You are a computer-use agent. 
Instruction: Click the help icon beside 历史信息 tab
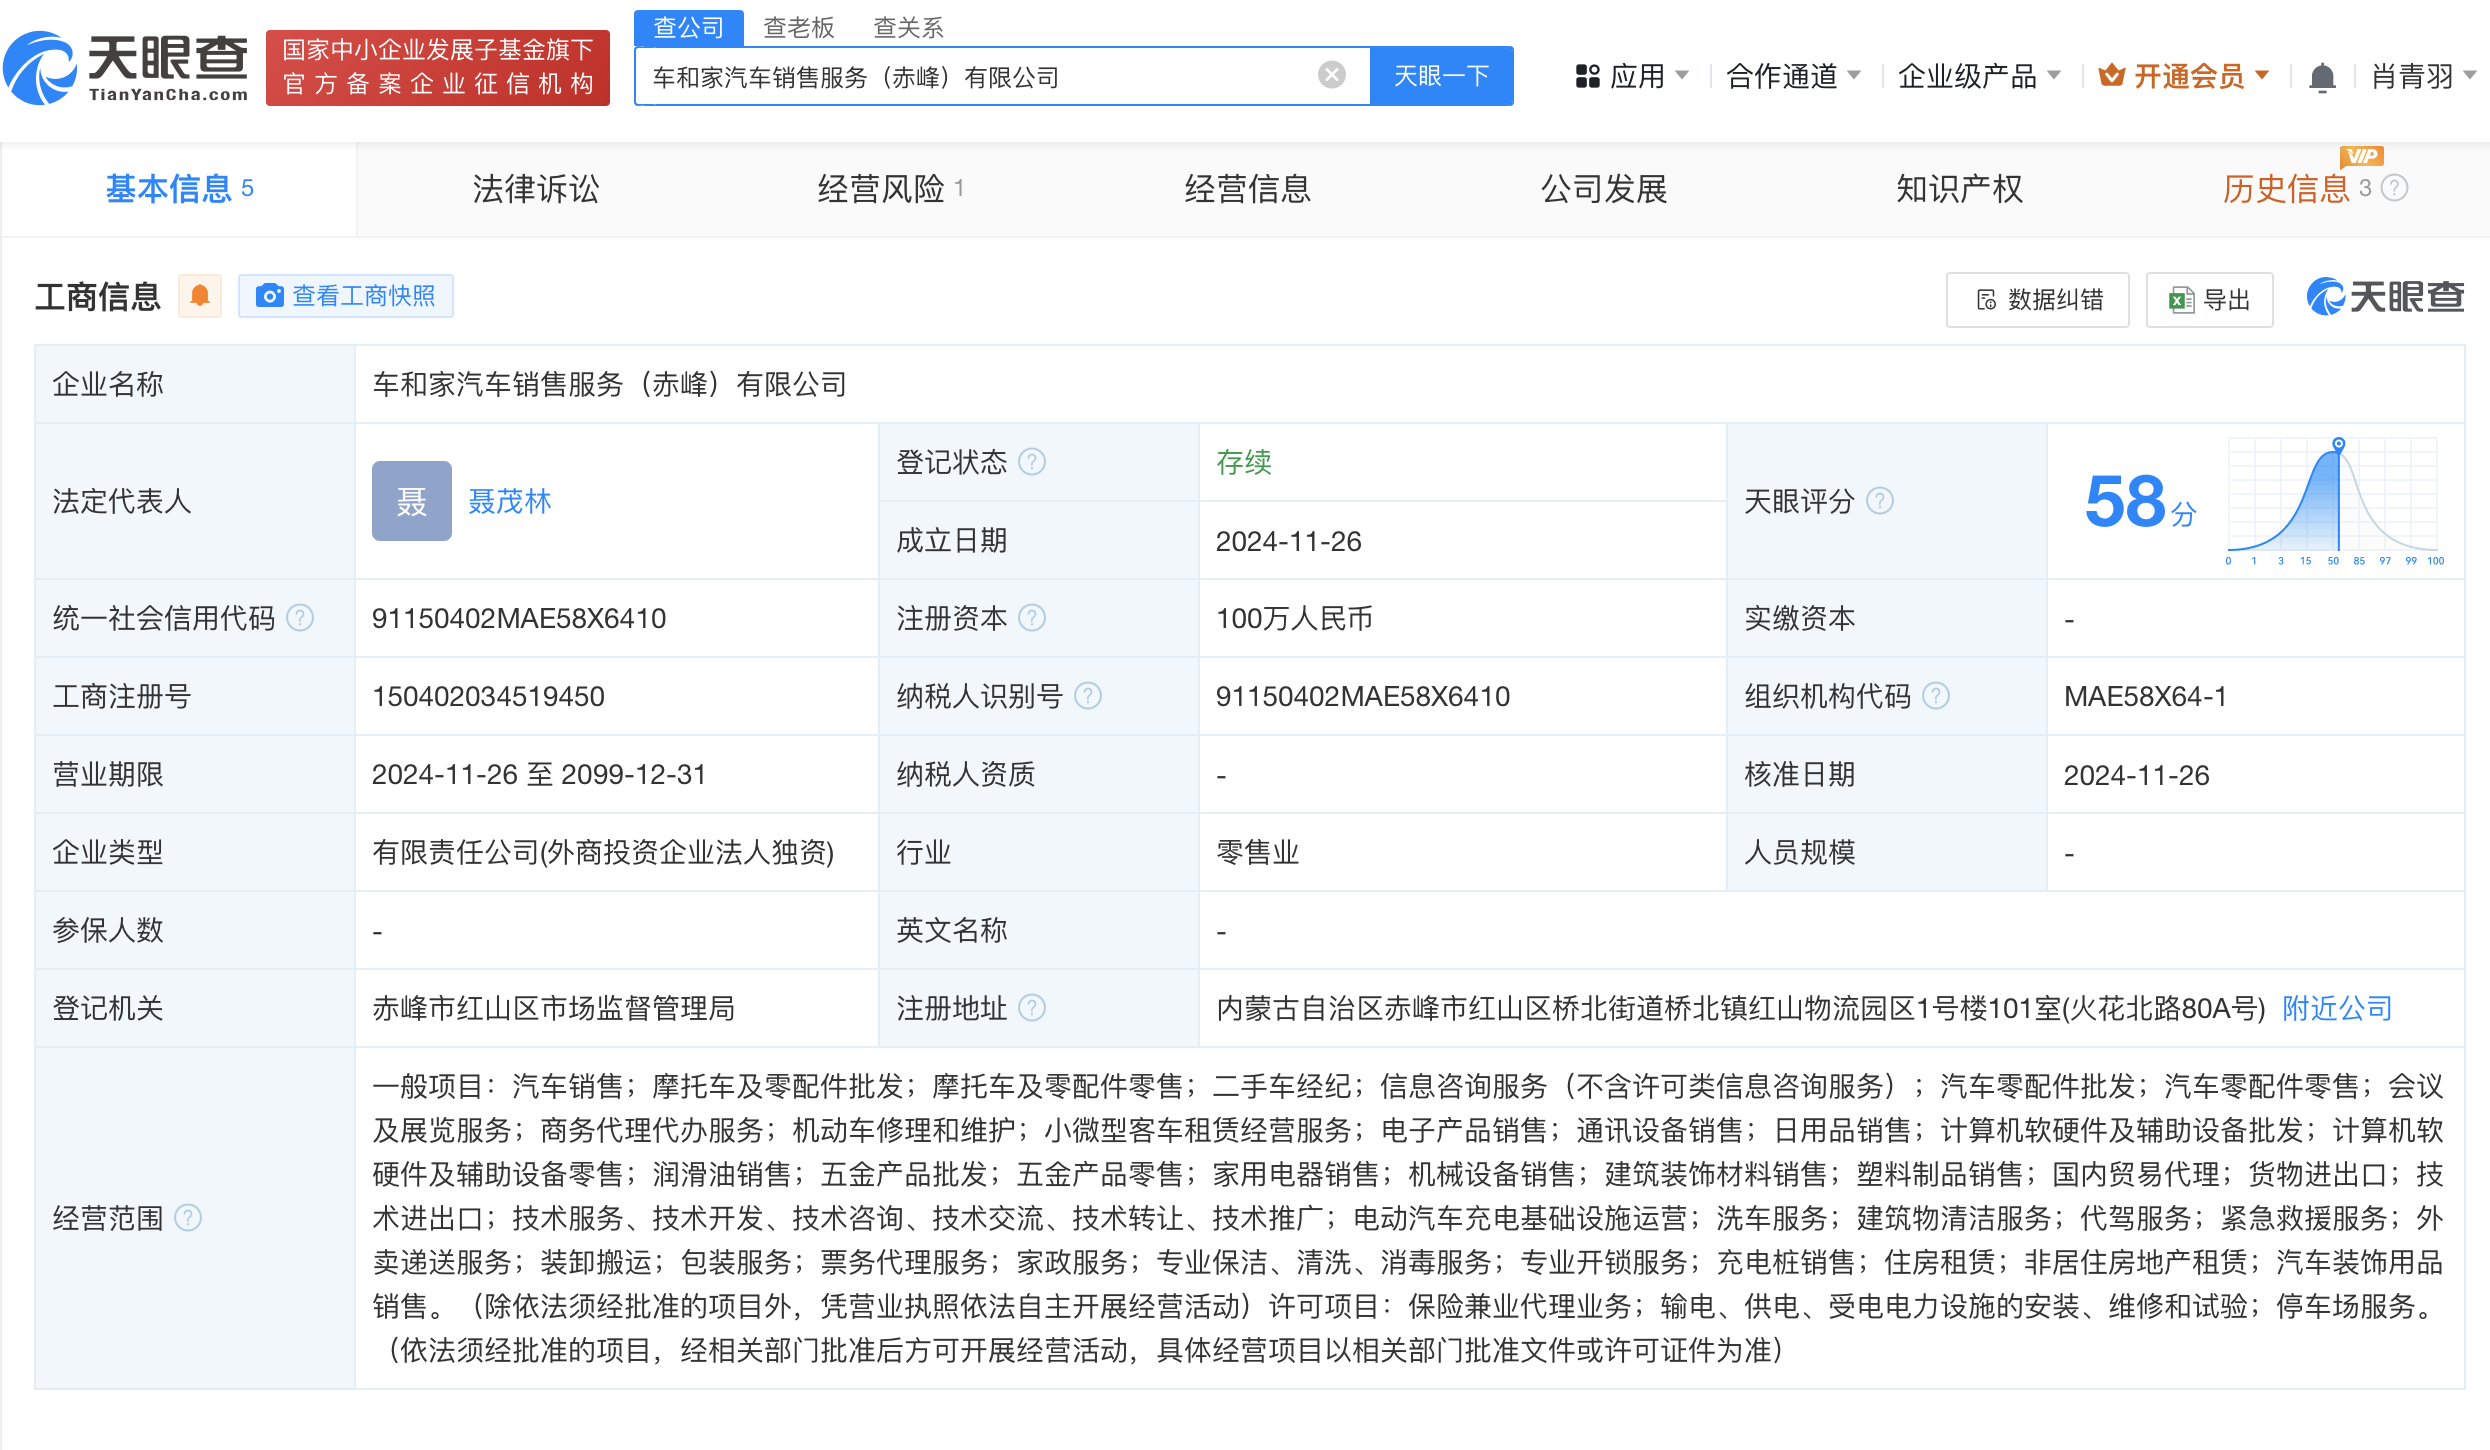coord(2395,188)
